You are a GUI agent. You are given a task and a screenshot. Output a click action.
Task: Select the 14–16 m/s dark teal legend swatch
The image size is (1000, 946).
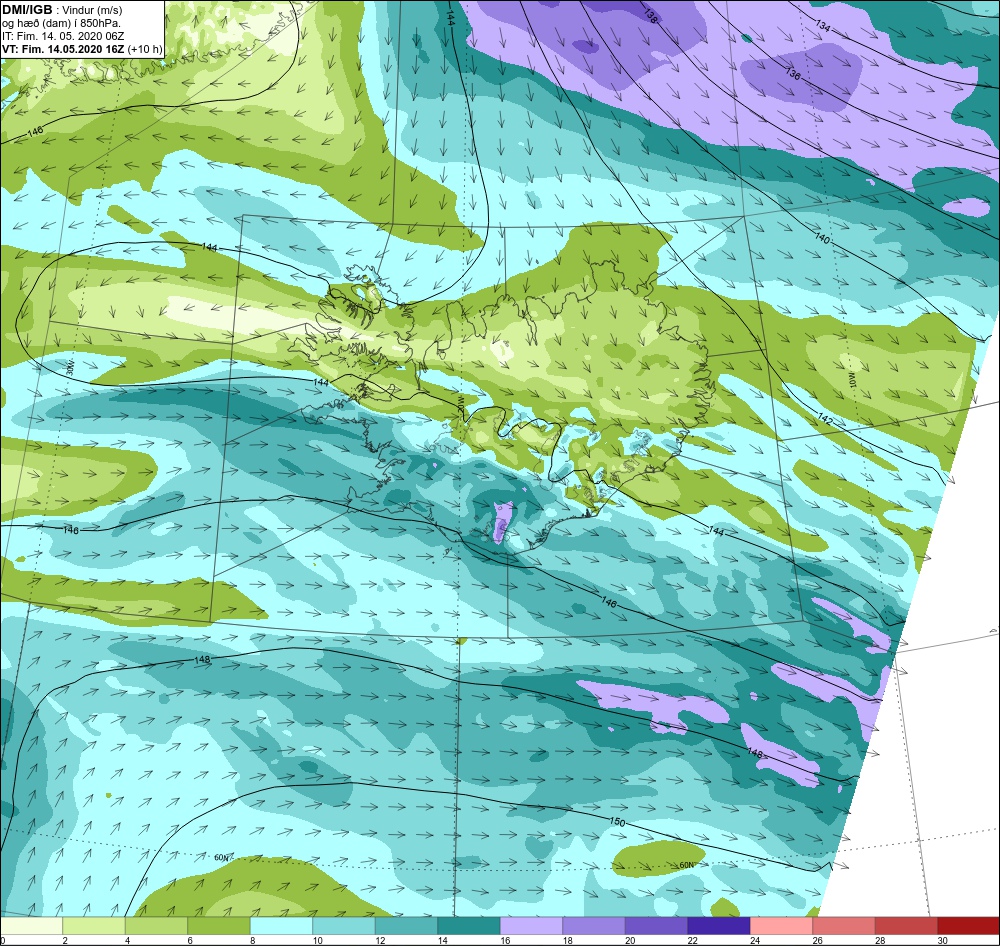click(469, 926)
